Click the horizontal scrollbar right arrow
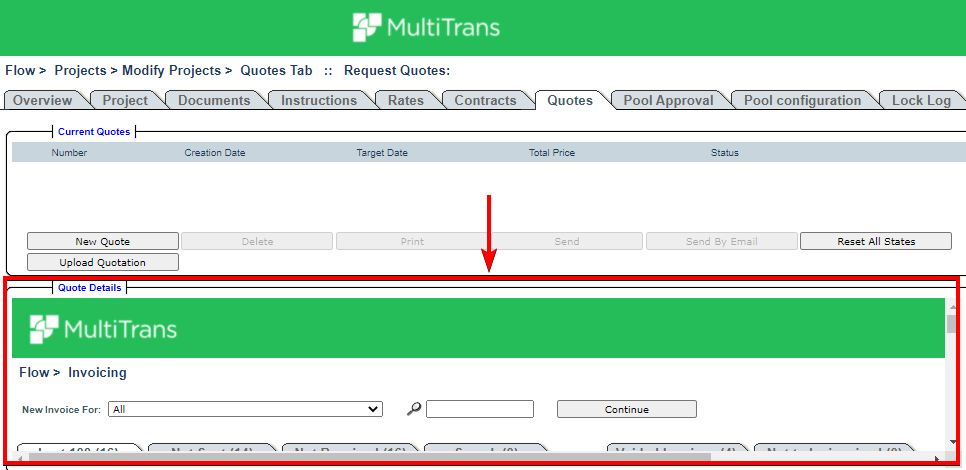Screen dimensions: 966x470 (x=937, y=458)
